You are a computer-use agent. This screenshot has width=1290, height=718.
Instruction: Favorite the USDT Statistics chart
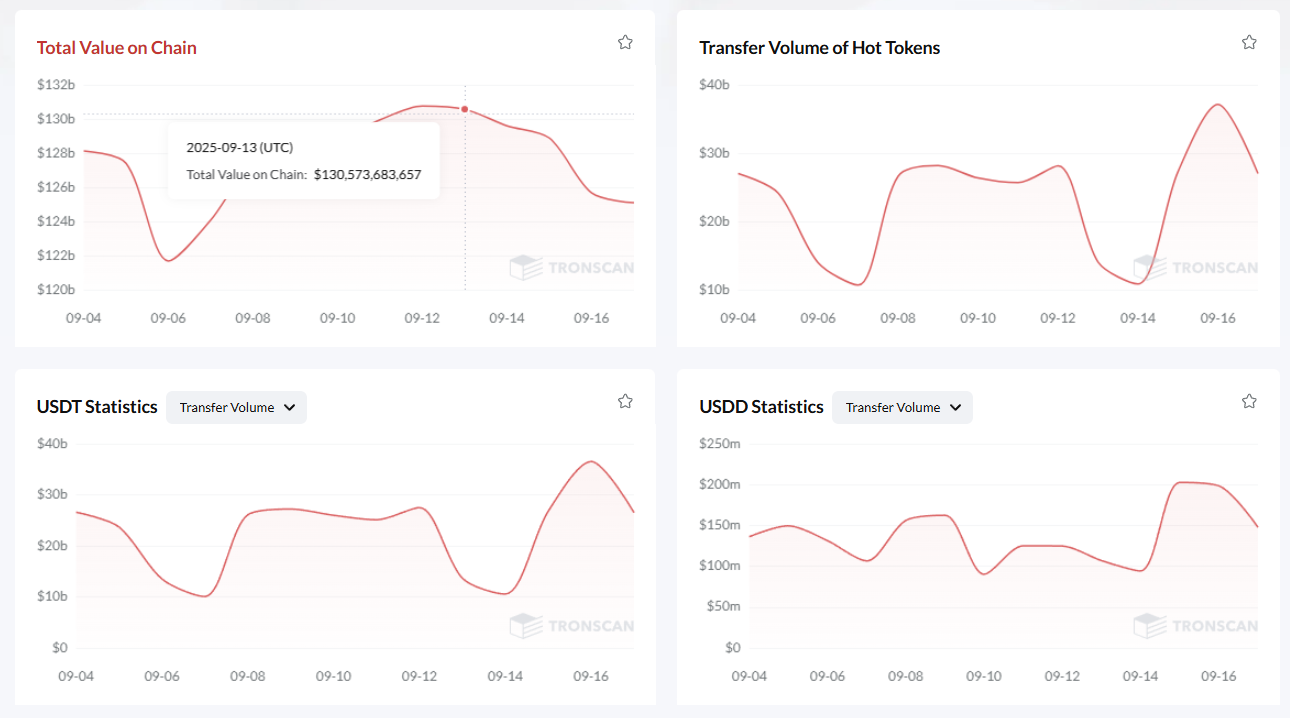[x=625, y=401]
